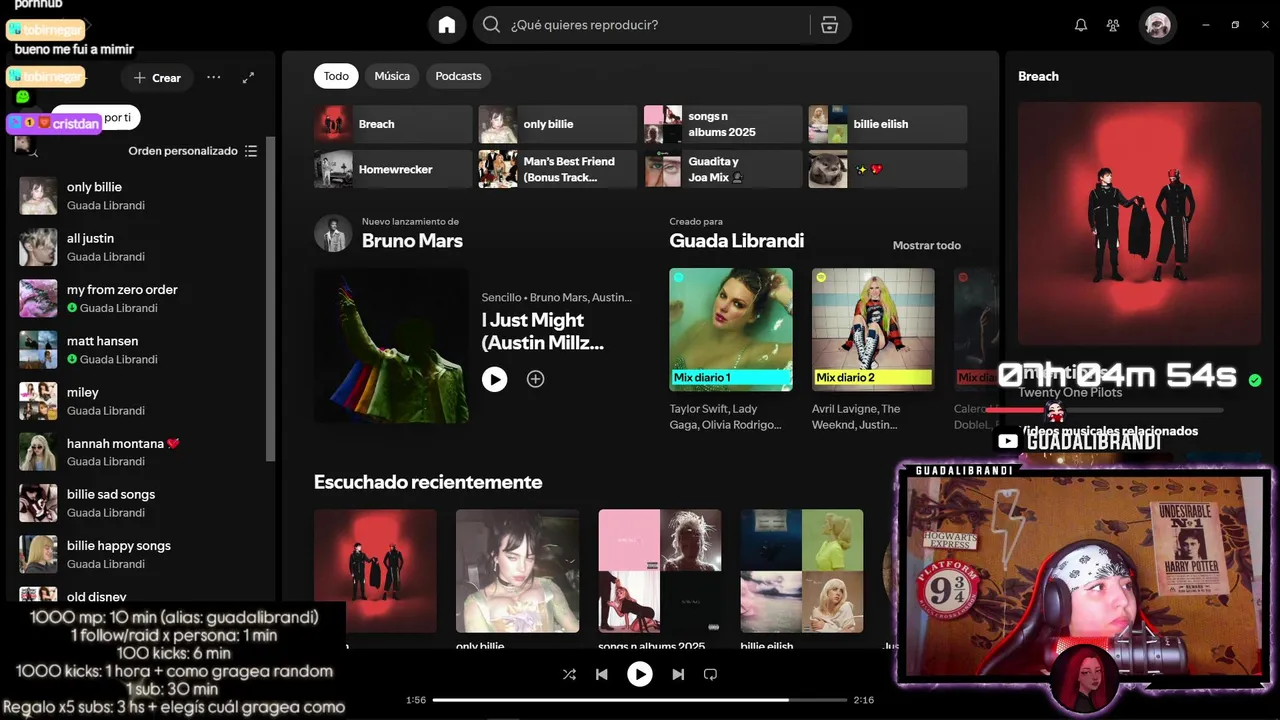This screenshot has height=720, width=1280.
Task: Open billie eilish recent playlist cover
Action: pyautogui.click(x=802, y=571)
